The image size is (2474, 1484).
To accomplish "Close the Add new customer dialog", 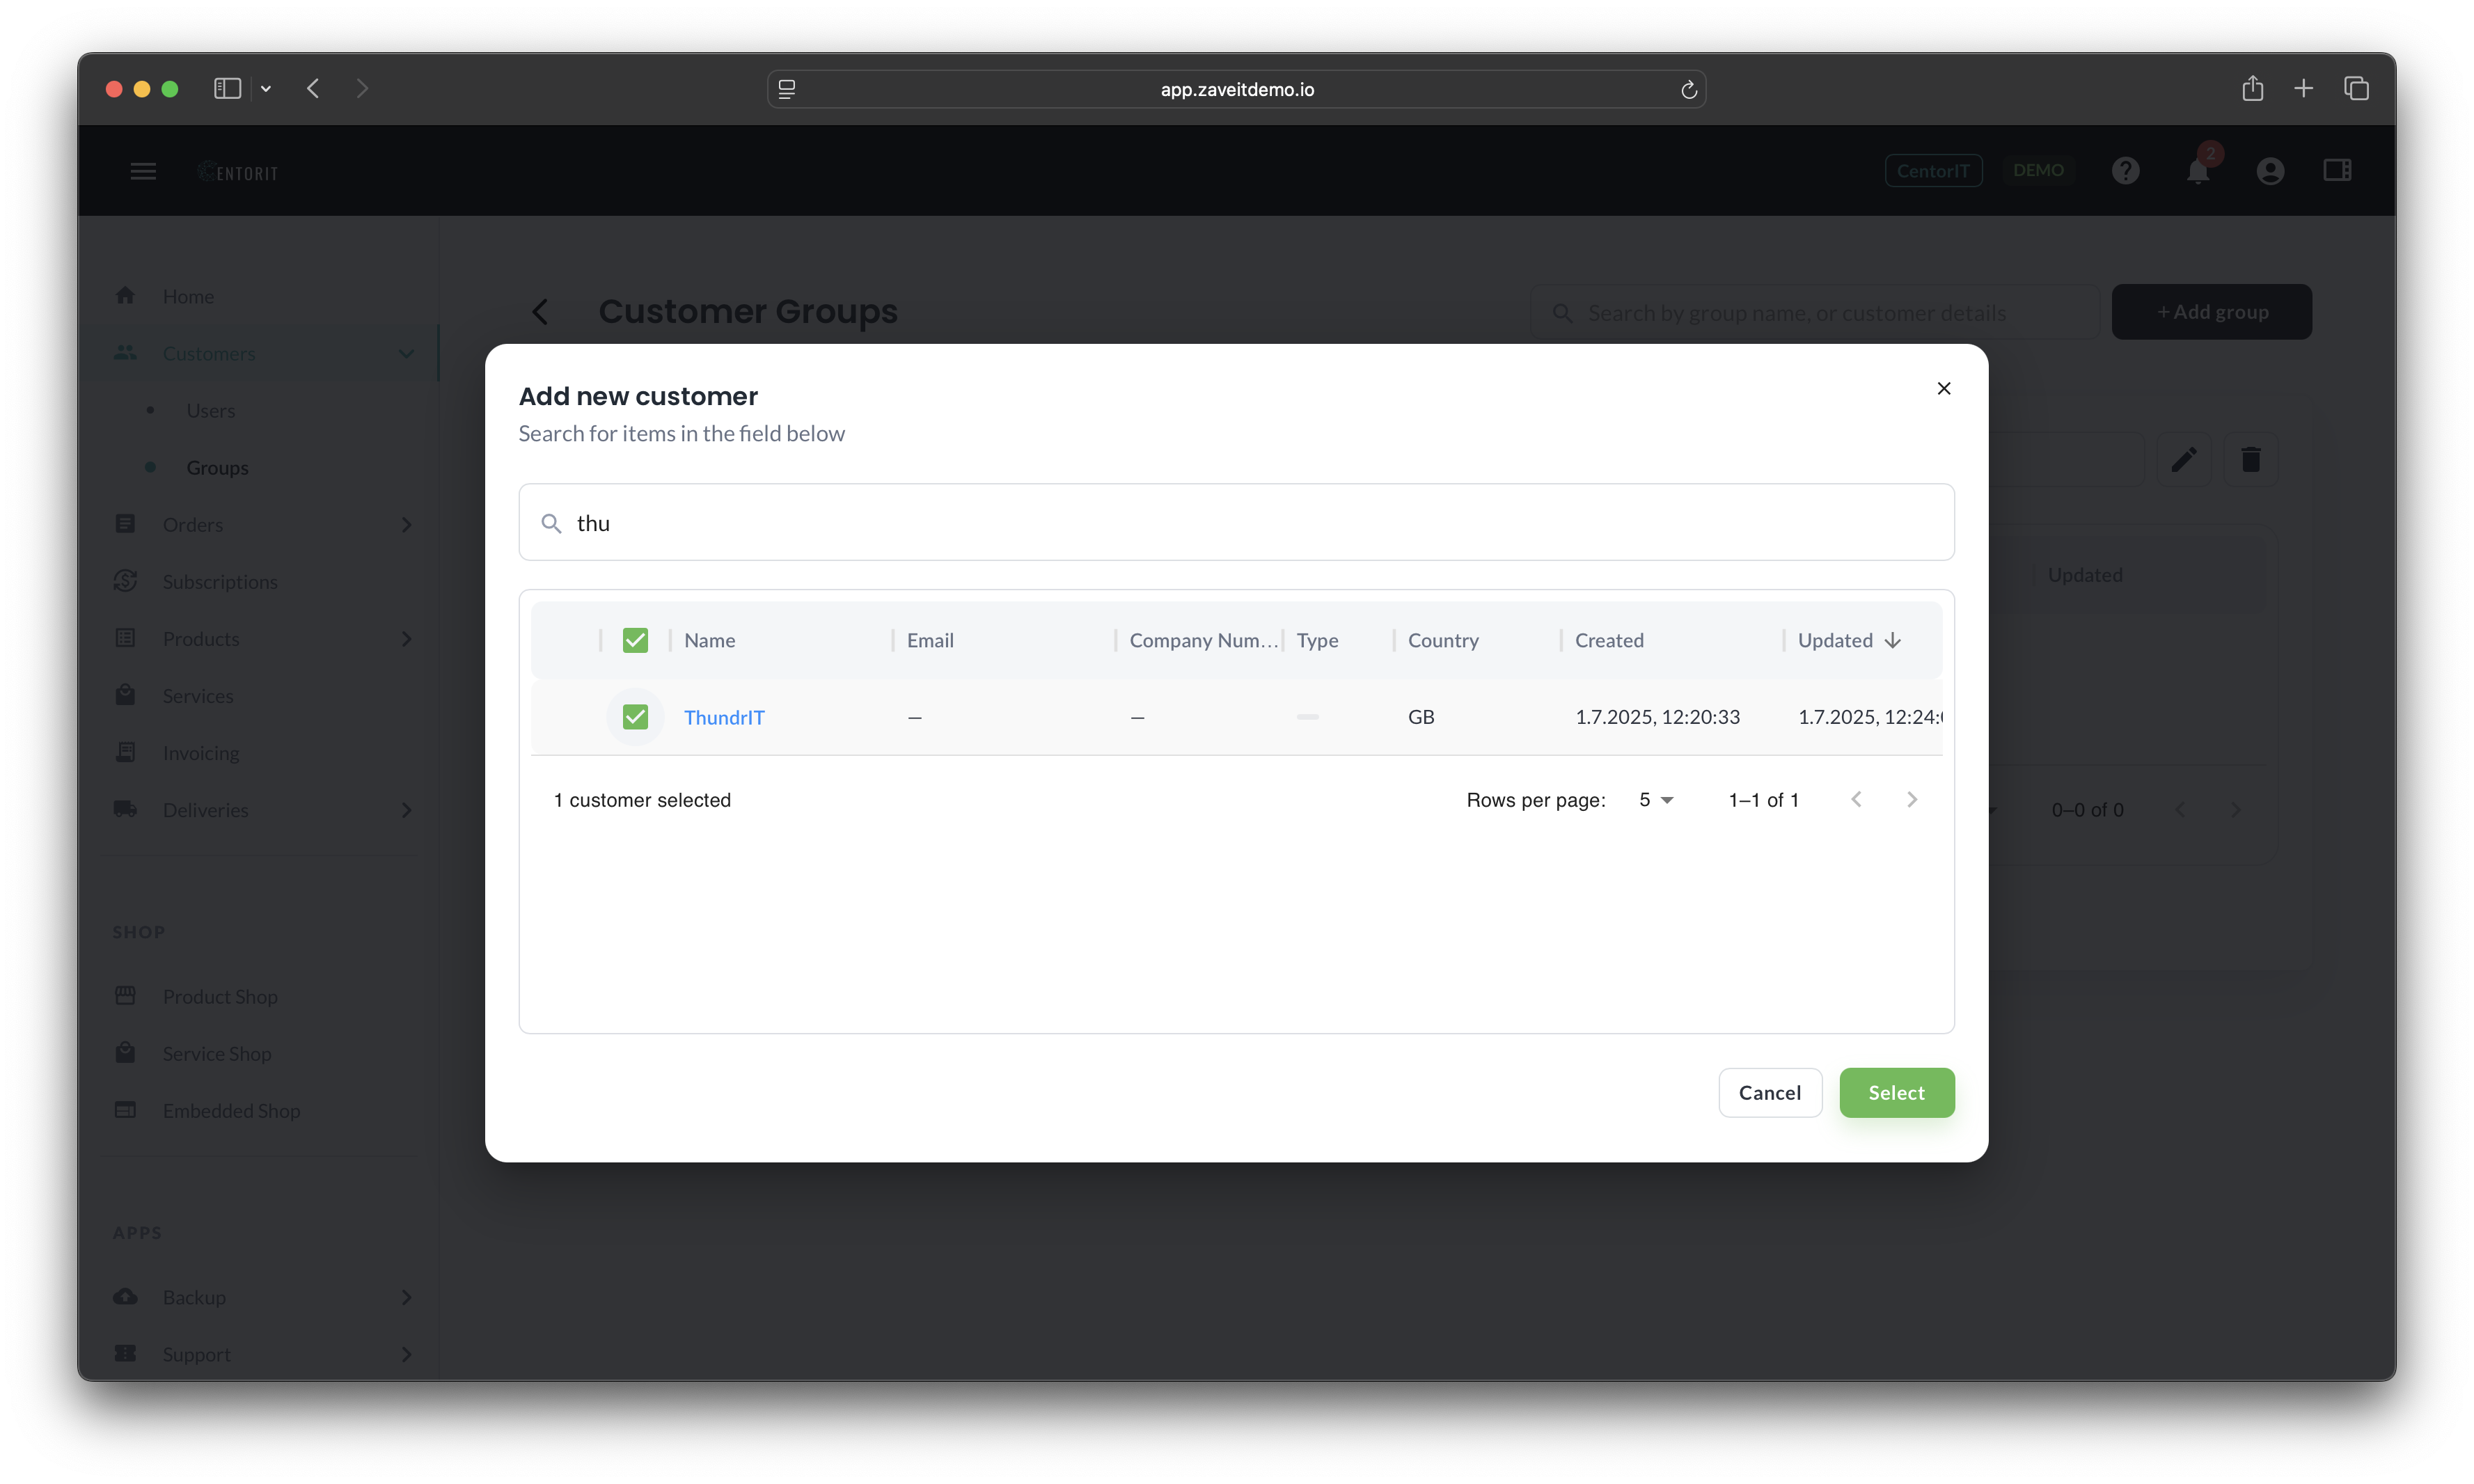I will pos(1943,388).
